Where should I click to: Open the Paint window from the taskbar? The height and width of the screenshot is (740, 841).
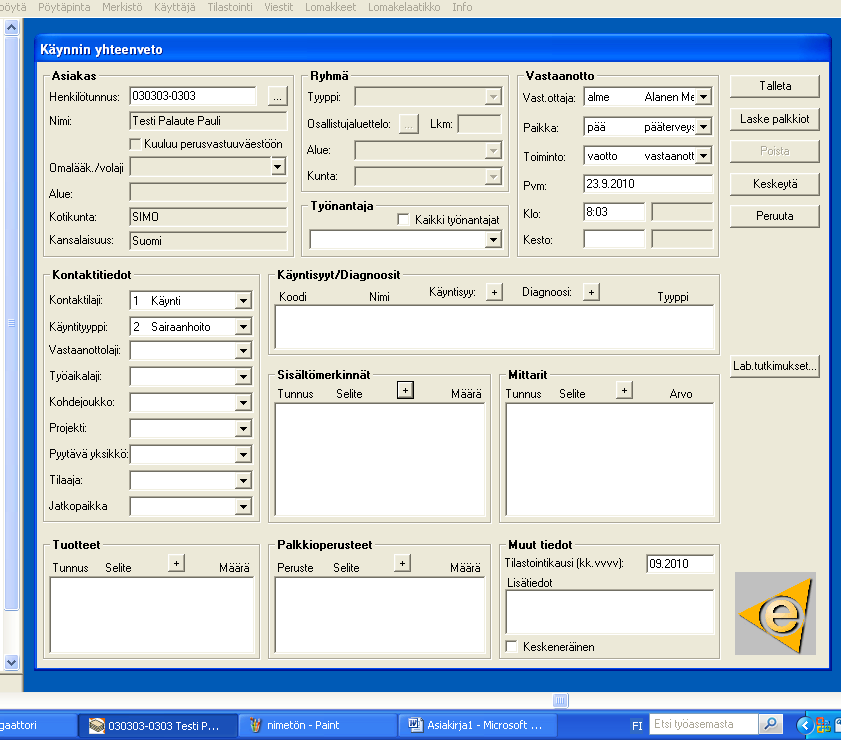(x=317, y=725)
